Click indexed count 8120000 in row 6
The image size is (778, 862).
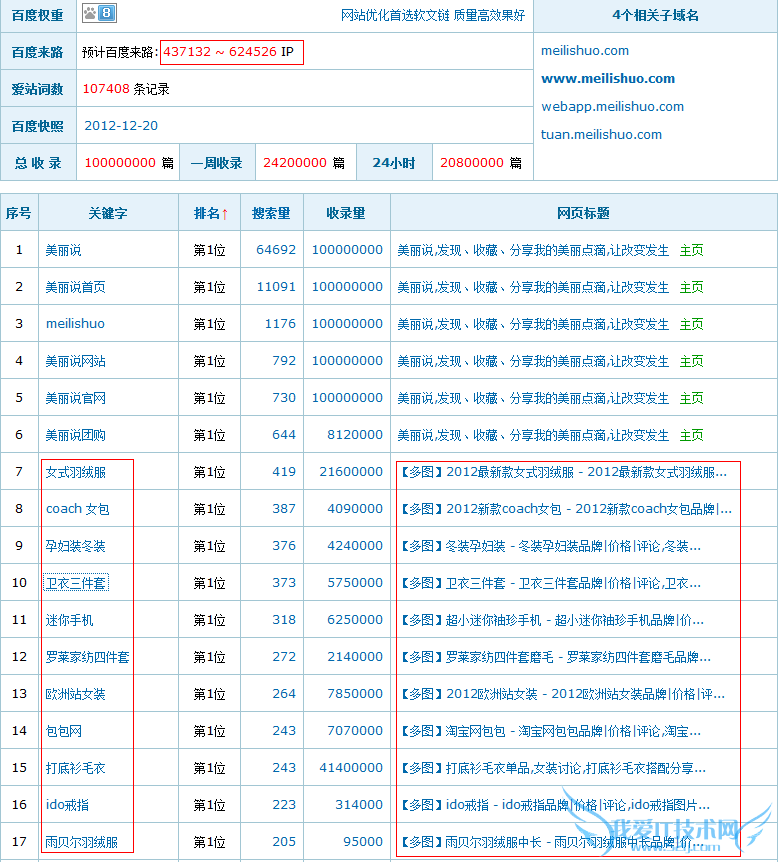[355, 434]
